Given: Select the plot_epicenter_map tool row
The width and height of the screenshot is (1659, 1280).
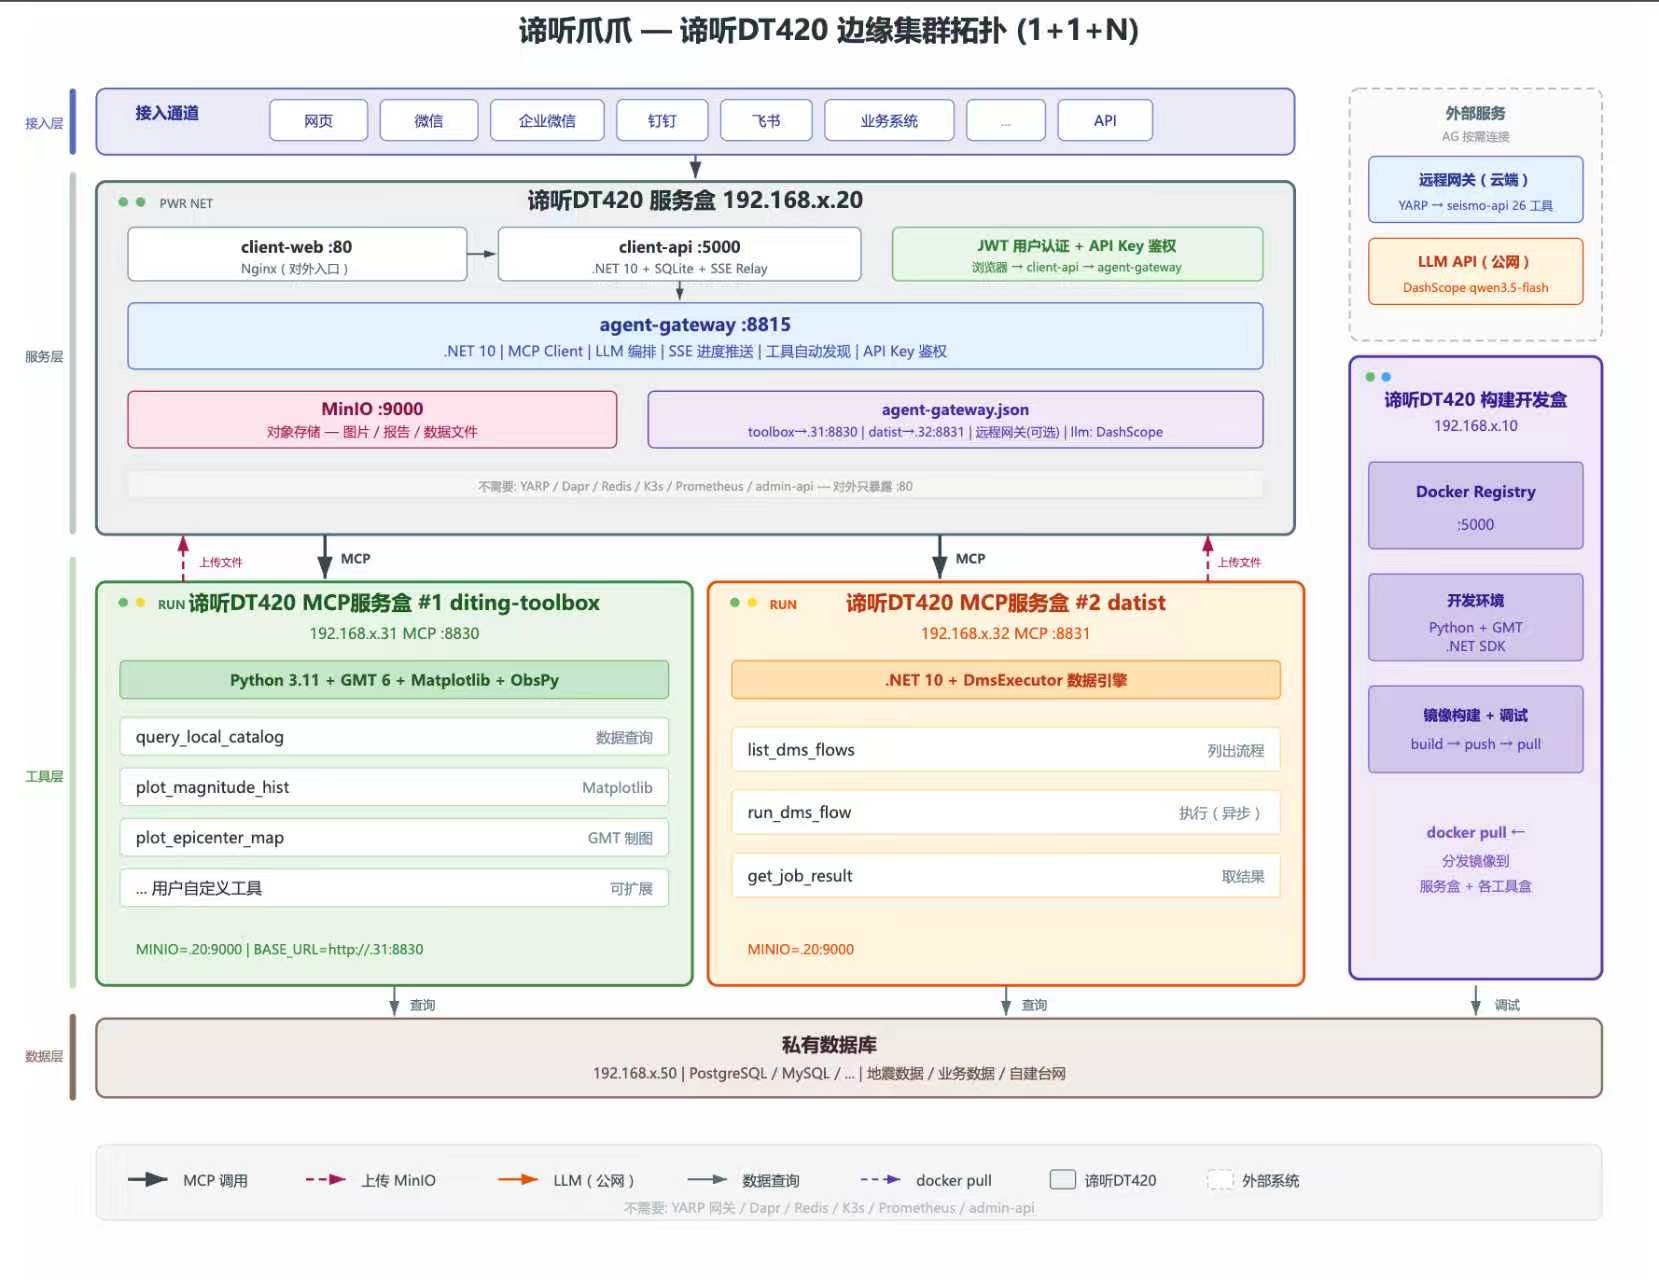Looking at the screenshot, I should tap(394, 838).
